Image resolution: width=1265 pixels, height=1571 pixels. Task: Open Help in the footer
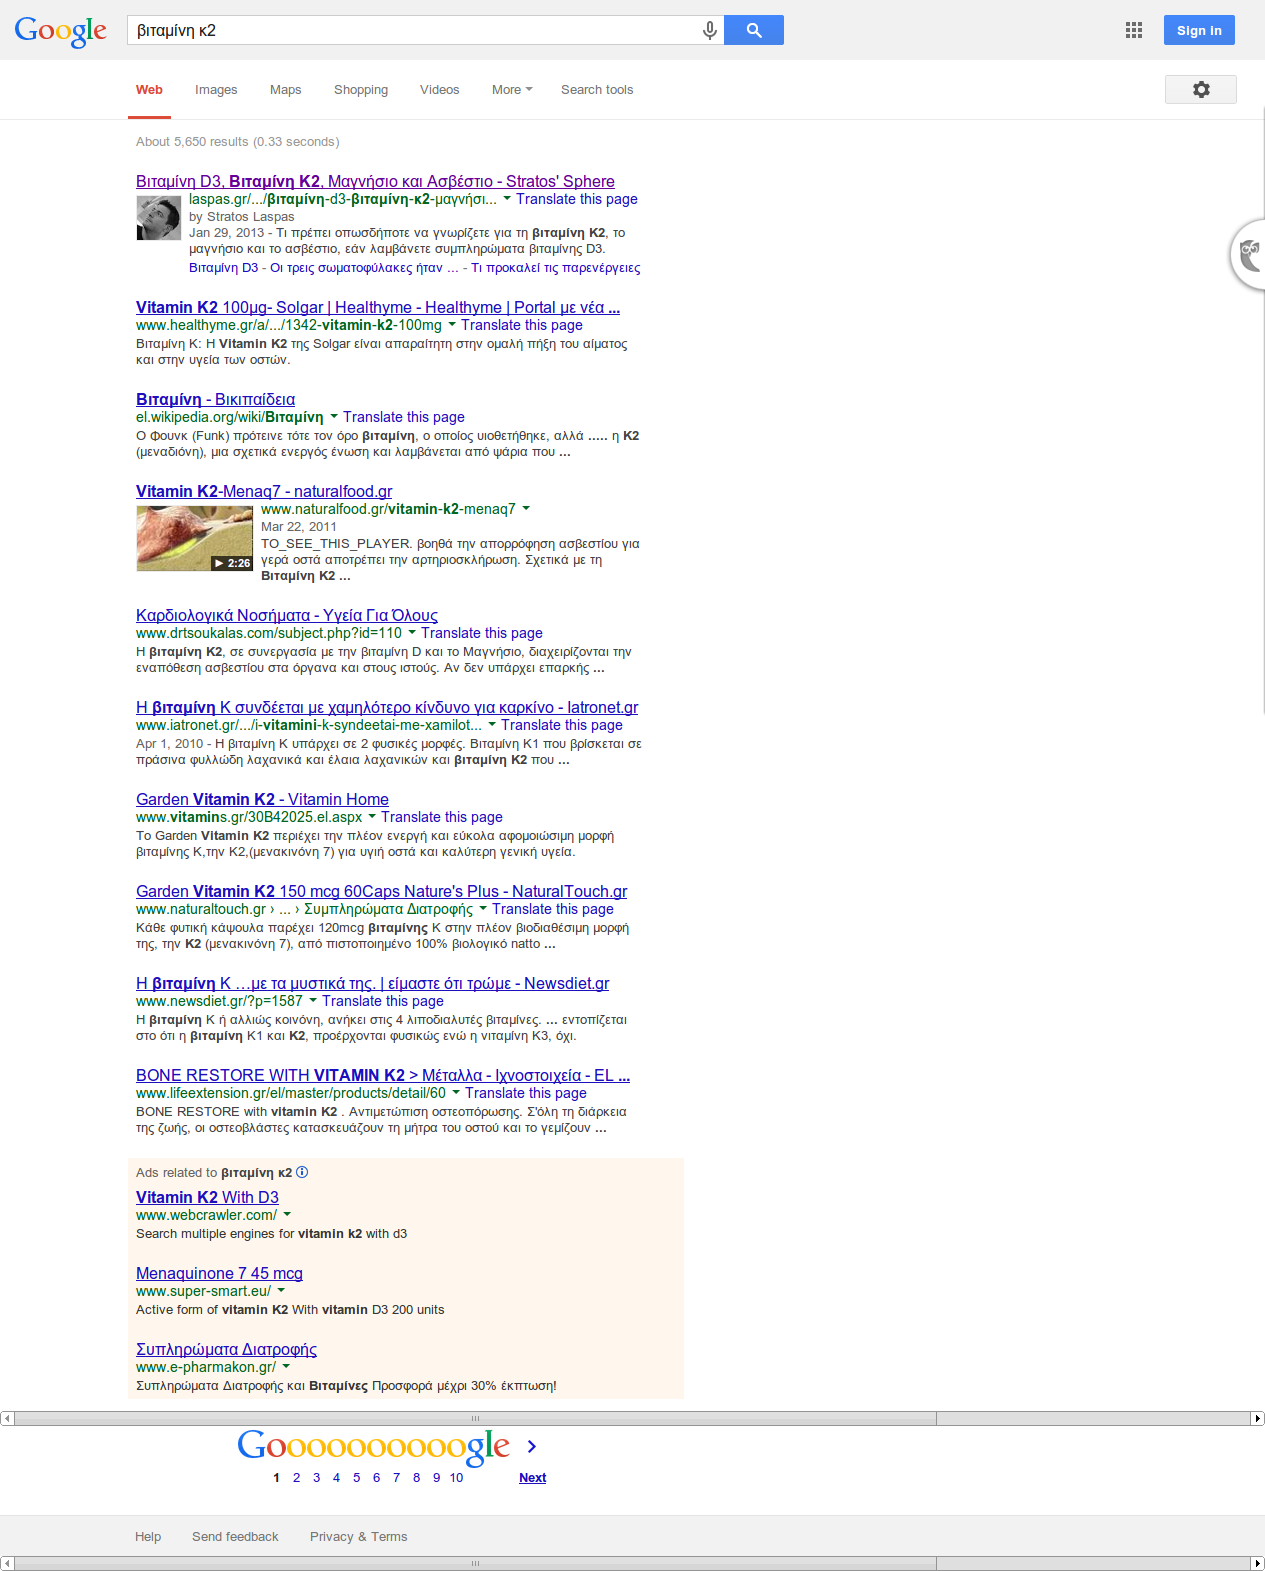(x=148, y=1536)
